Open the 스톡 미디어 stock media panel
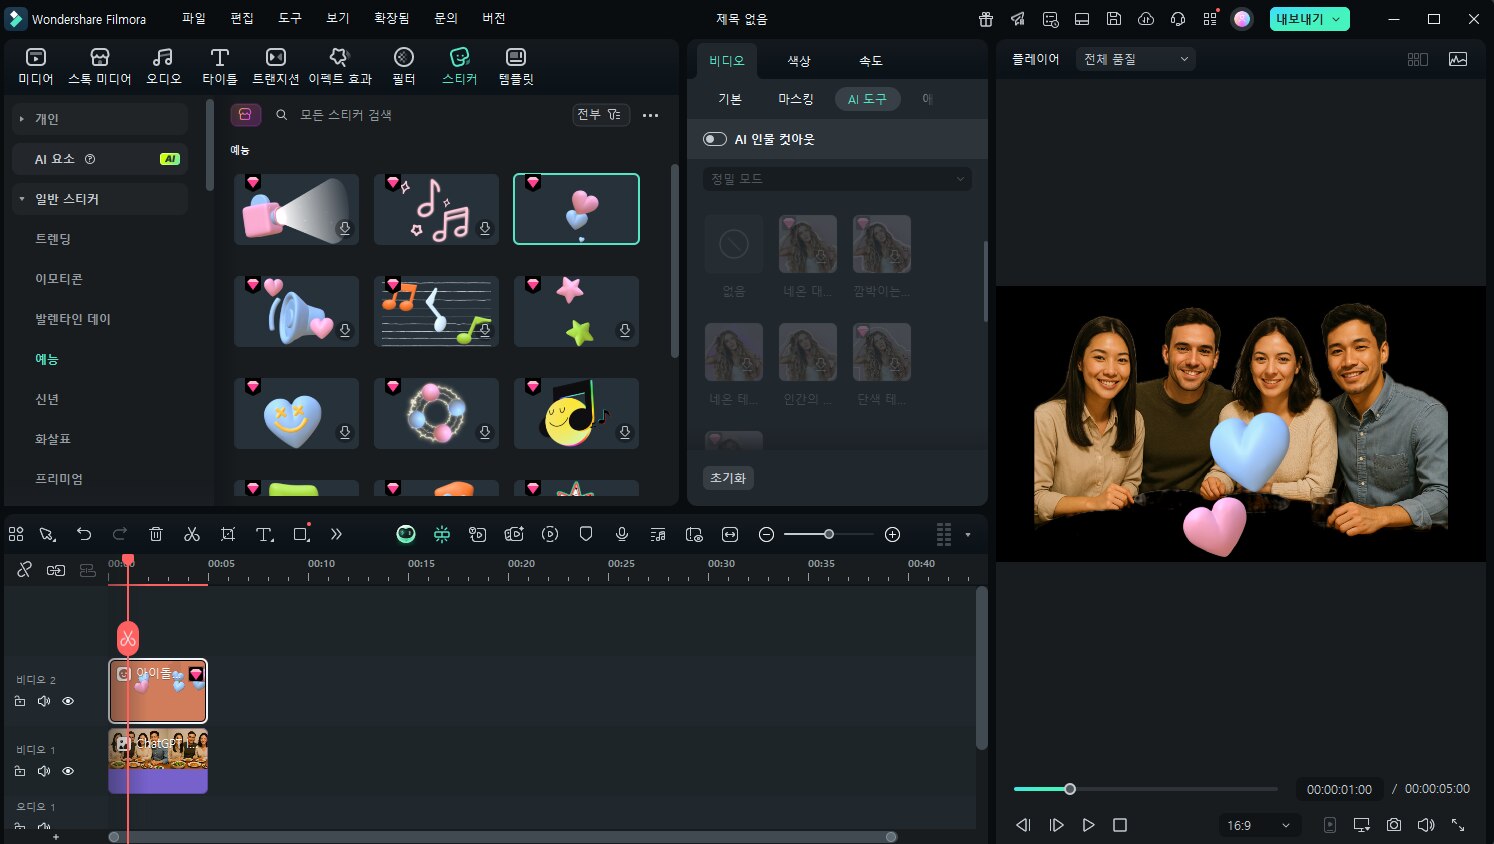The image size is (1494, 844). click(x=100, y=66)
